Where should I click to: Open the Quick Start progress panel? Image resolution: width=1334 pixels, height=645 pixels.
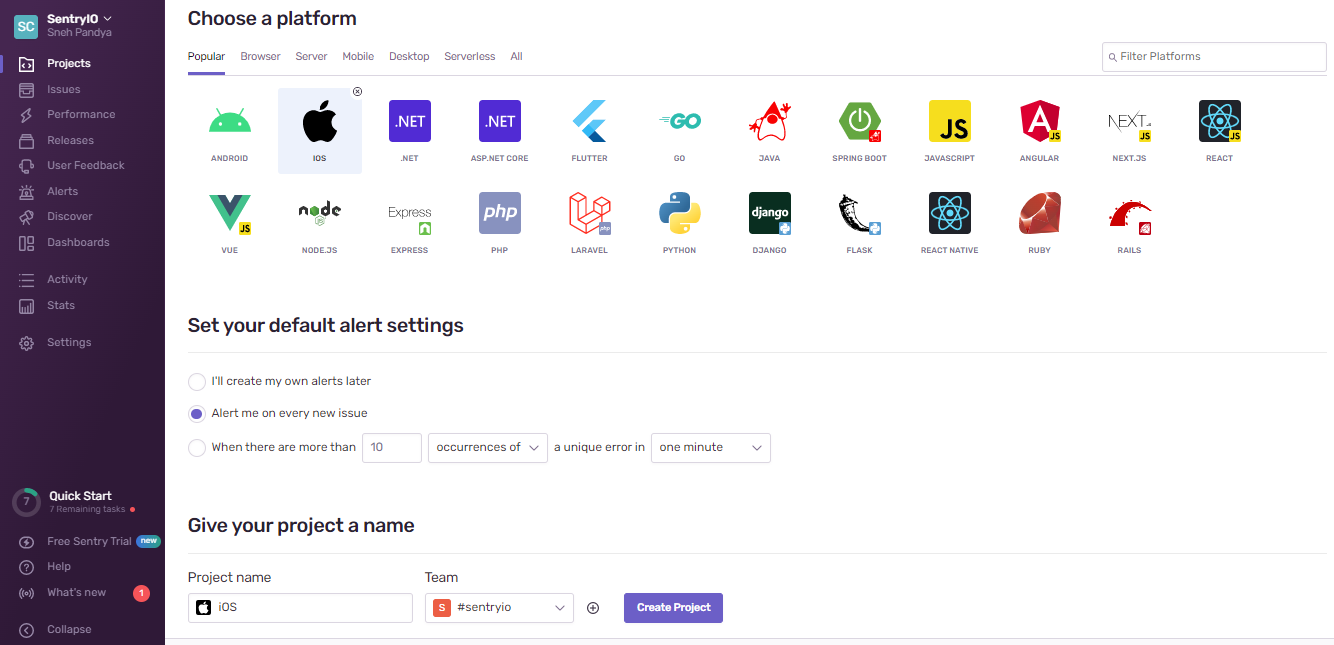point(80,502)
